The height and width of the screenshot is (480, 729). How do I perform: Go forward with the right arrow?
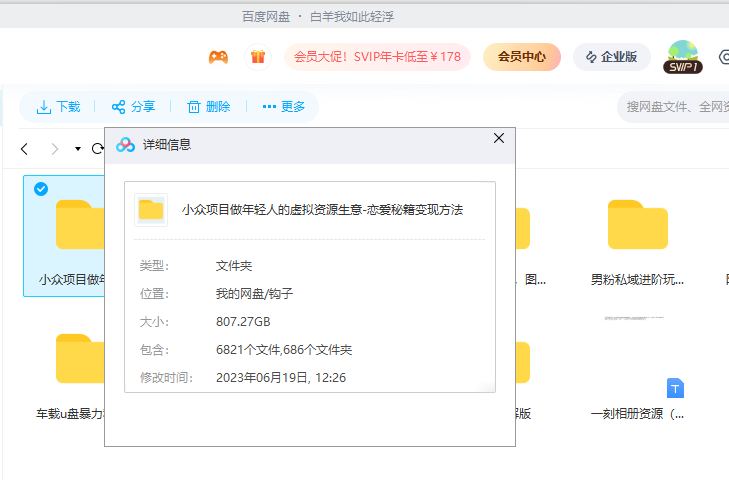click(x=54, y=149)
